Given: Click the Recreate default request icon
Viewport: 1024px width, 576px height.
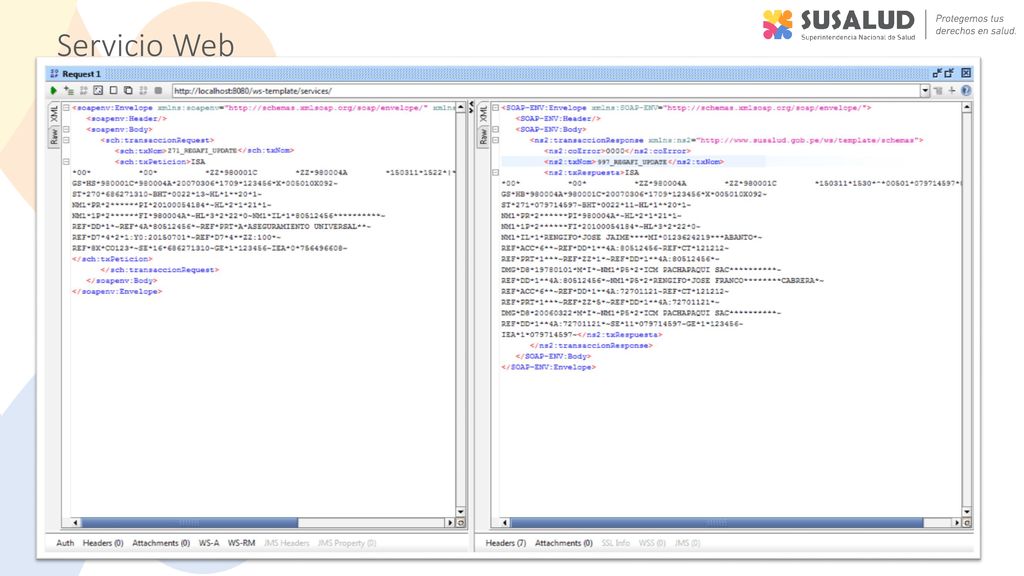Looking at the screenshot, I should pyautogui.click(x=98, y=91).
